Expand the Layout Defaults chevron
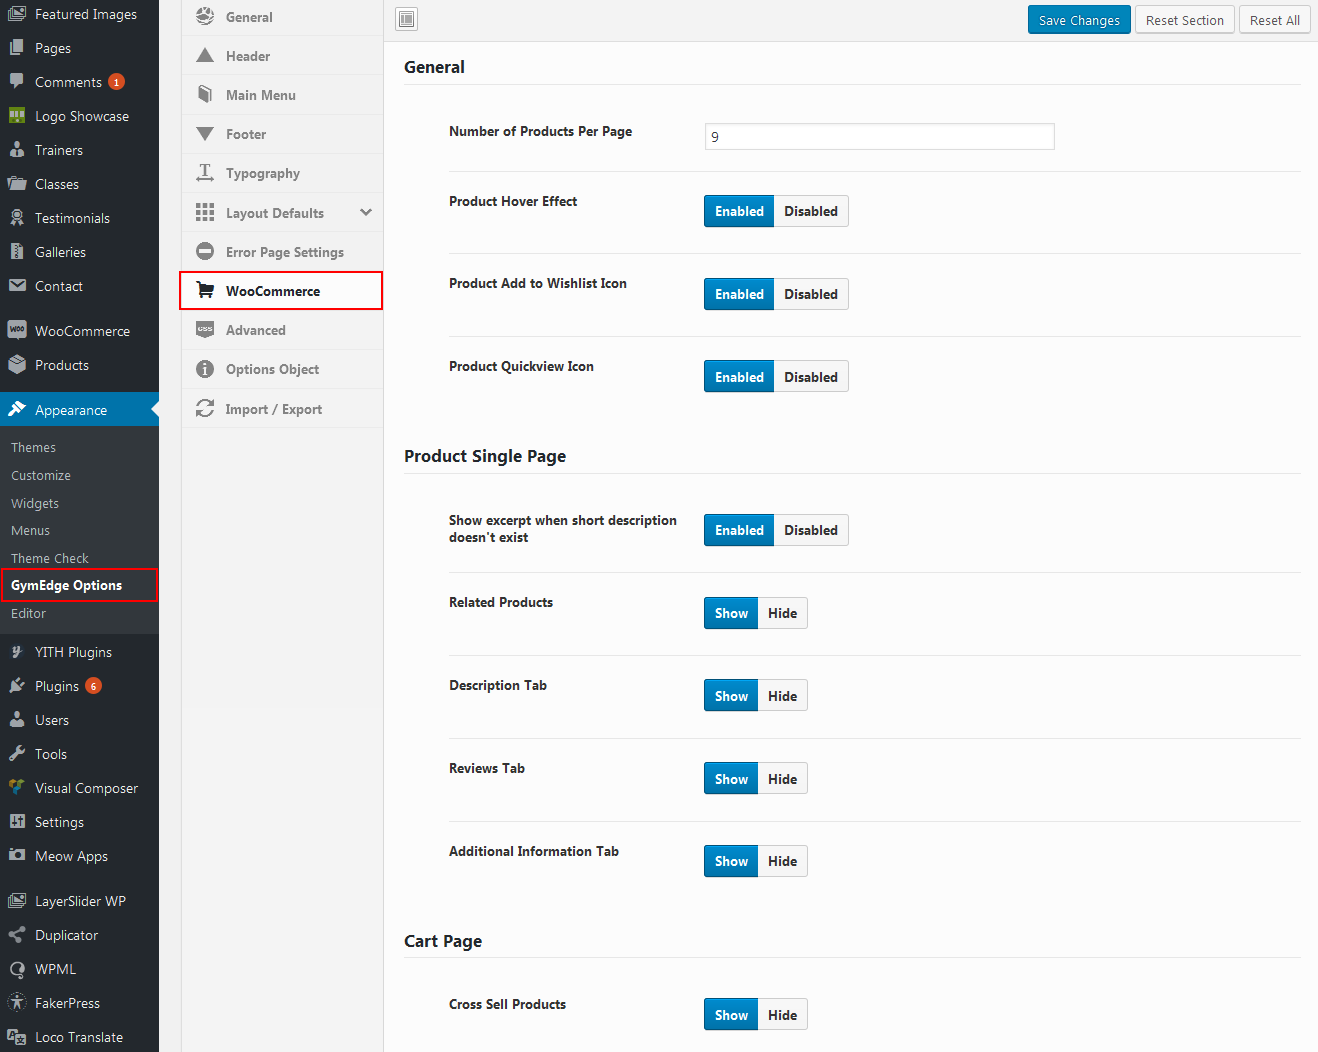Screen dimensions: 1318x1052 [366, 213]
